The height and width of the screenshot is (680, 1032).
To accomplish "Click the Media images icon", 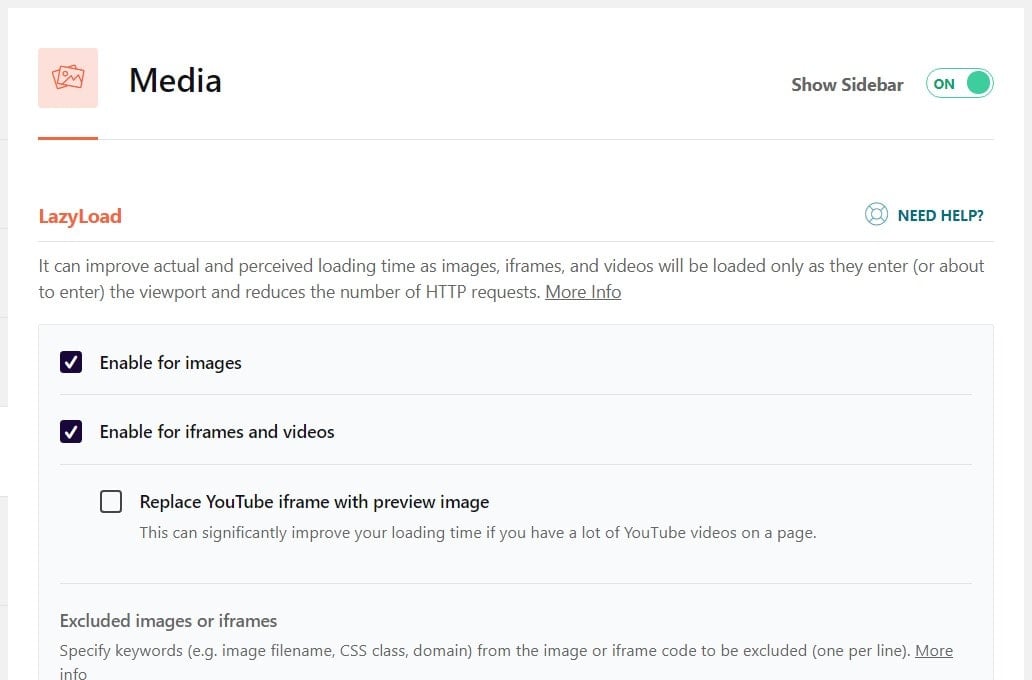I will tap(68, 78).
